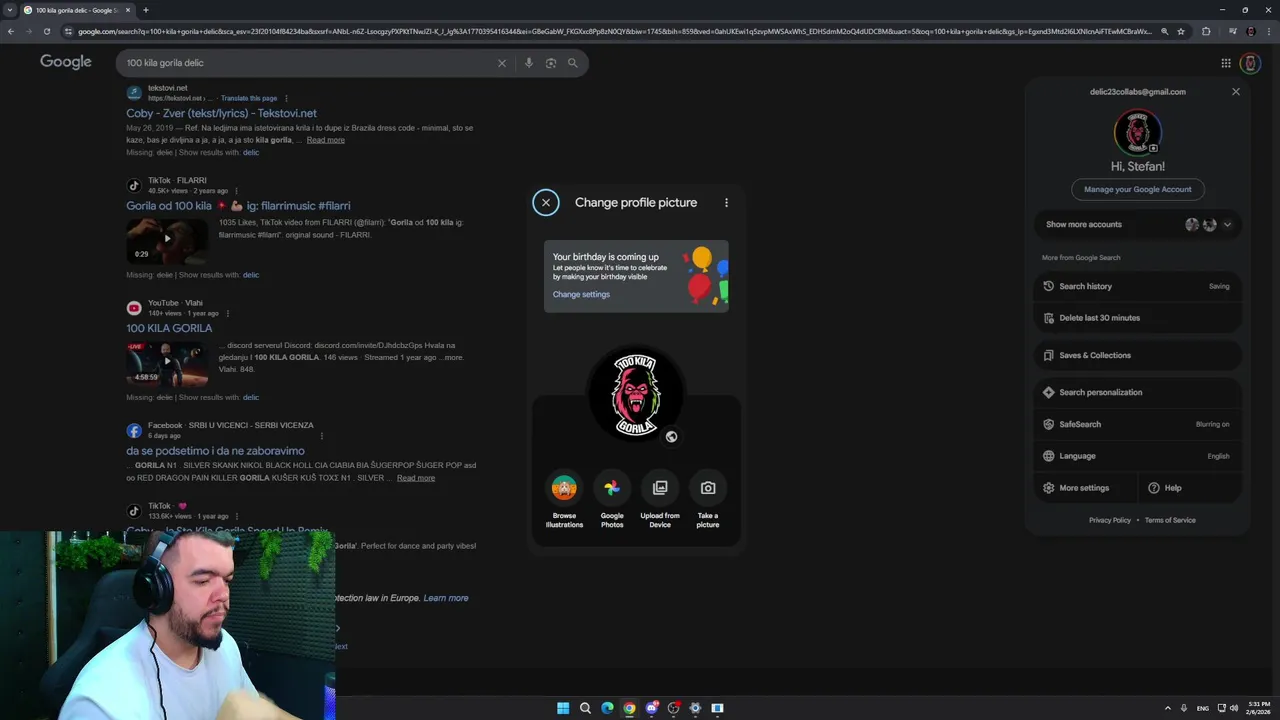Expand Show more accounts

[x=1138, y=224]
